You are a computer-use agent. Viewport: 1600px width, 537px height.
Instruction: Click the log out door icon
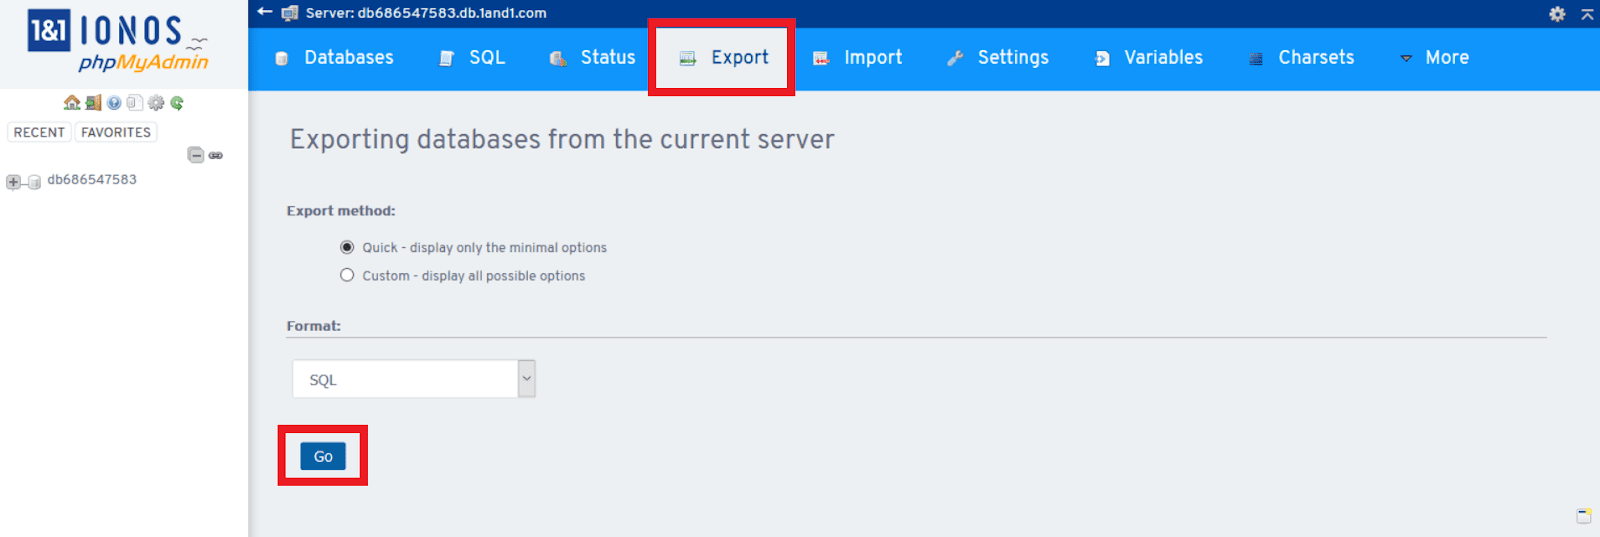[x=93, y=102]
